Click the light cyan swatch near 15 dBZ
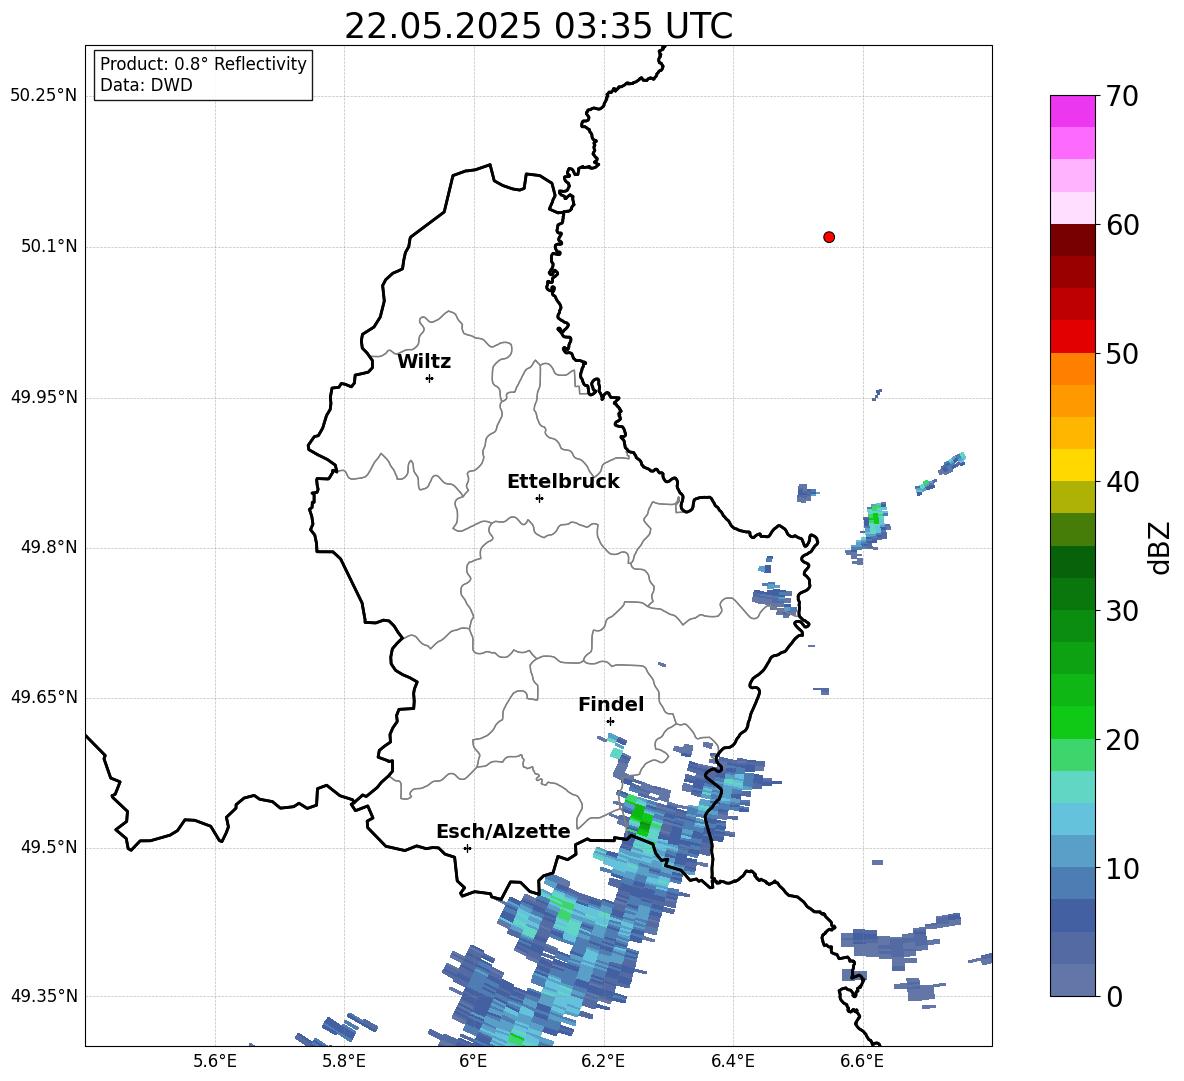This screenshot has width=1184, height=1081. [x=1073, y=787]
